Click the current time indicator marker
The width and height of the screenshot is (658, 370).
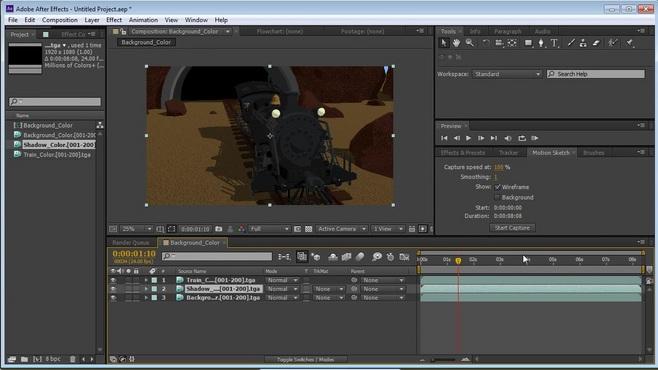(x=458, y=261)
